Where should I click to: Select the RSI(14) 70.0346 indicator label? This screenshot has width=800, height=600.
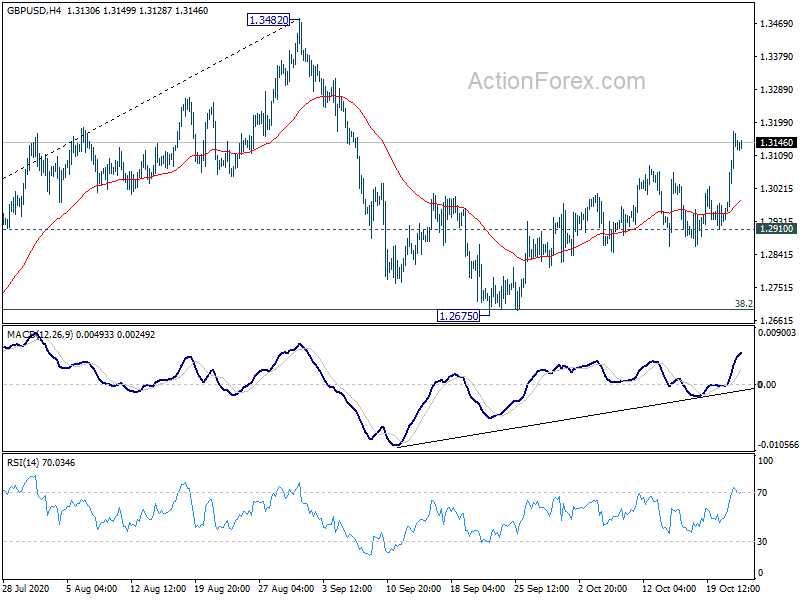pyautogui.click(x=41, y=463)
